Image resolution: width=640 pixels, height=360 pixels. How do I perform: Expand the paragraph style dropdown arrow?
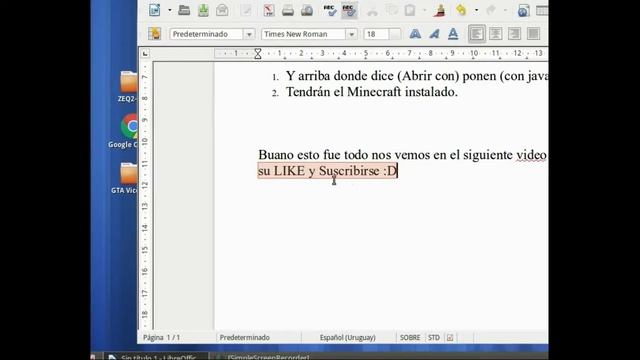[x=249, y=34]
